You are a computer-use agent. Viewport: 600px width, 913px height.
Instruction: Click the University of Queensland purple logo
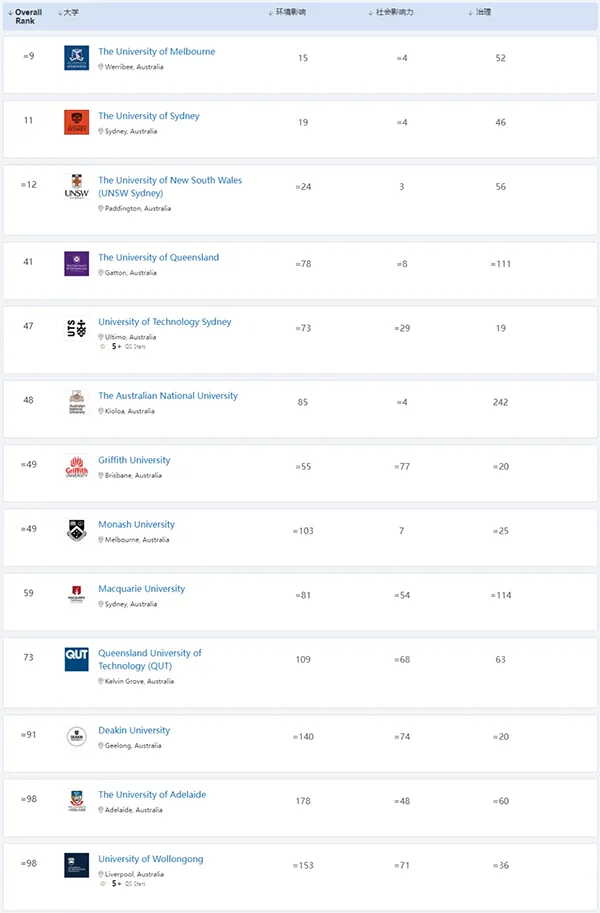coord(76,264)
